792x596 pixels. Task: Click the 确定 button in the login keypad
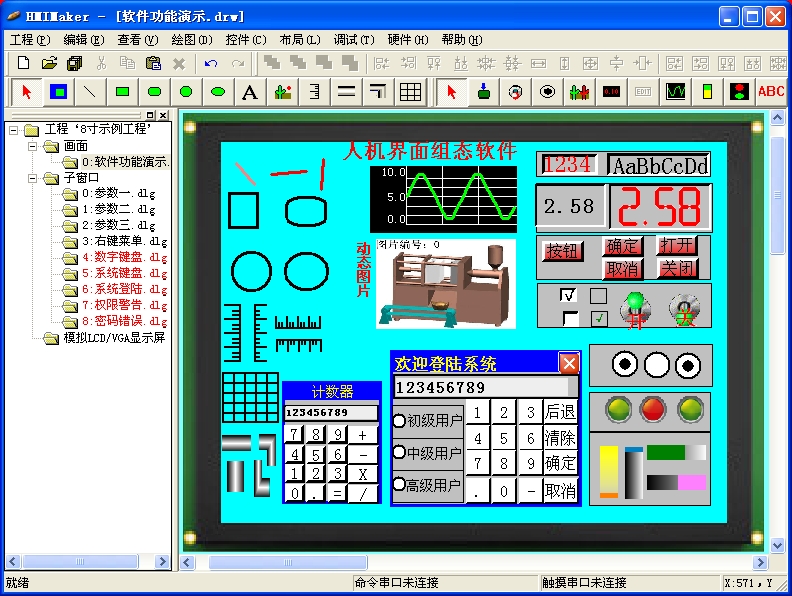tap(560, 464)
